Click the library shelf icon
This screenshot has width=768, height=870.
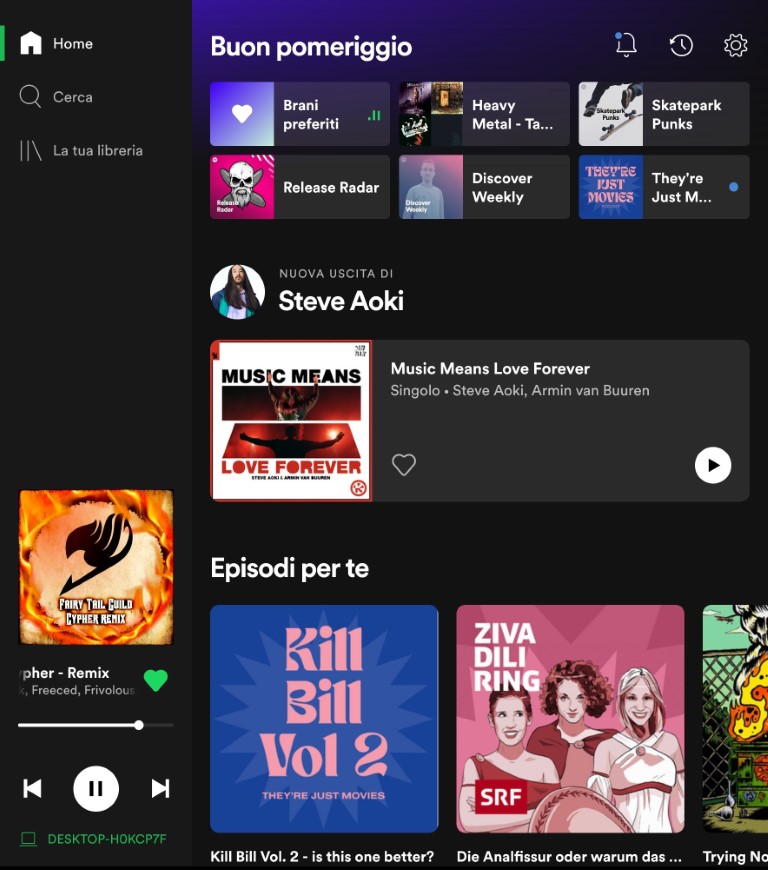[x=31, y=150]
